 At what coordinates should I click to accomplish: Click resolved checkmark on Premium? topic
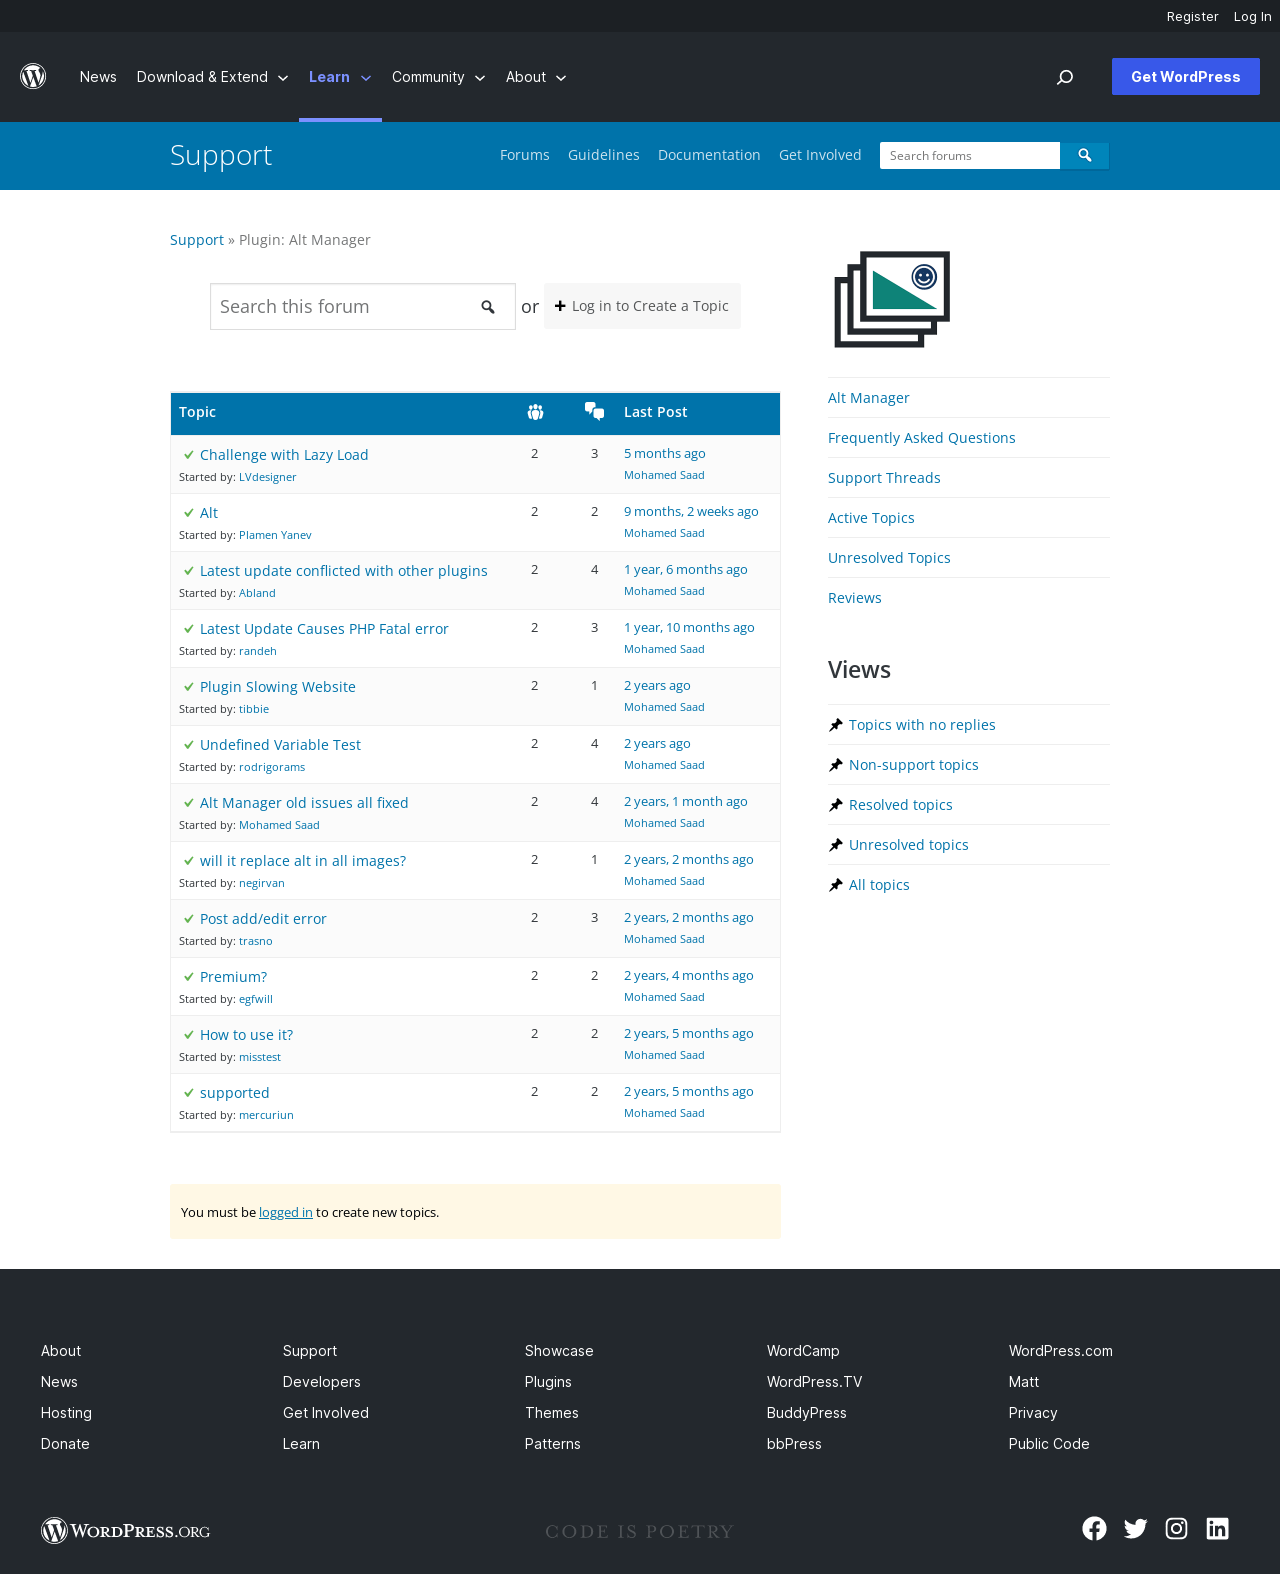point(189,977)
